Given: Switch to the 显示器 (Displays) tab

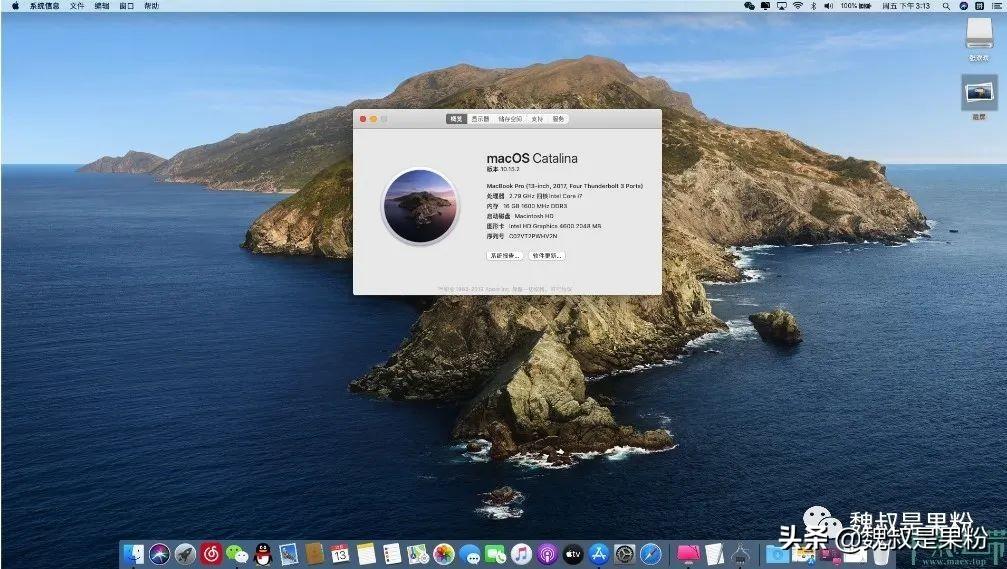Looking at the screenshot, I should click(x=481, y=119).
